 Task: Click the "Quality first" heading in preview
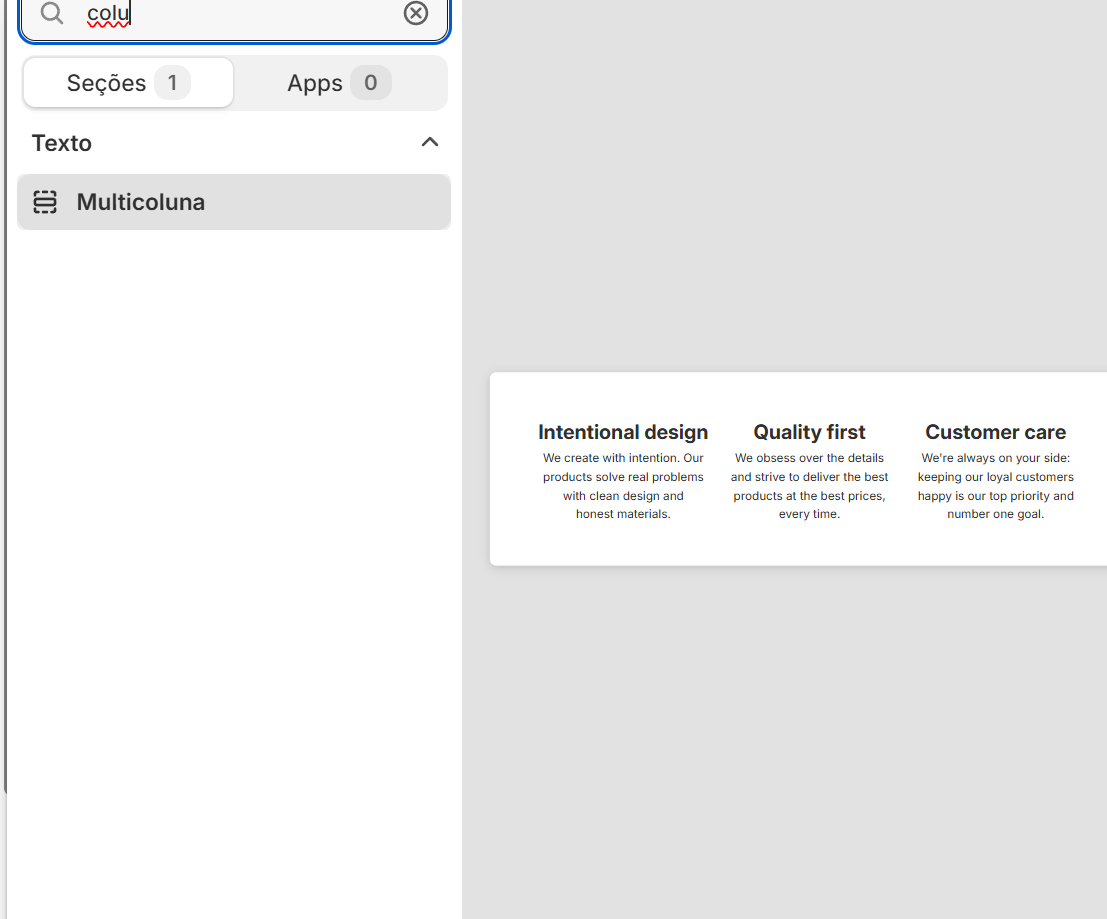(x=809, y=432)
